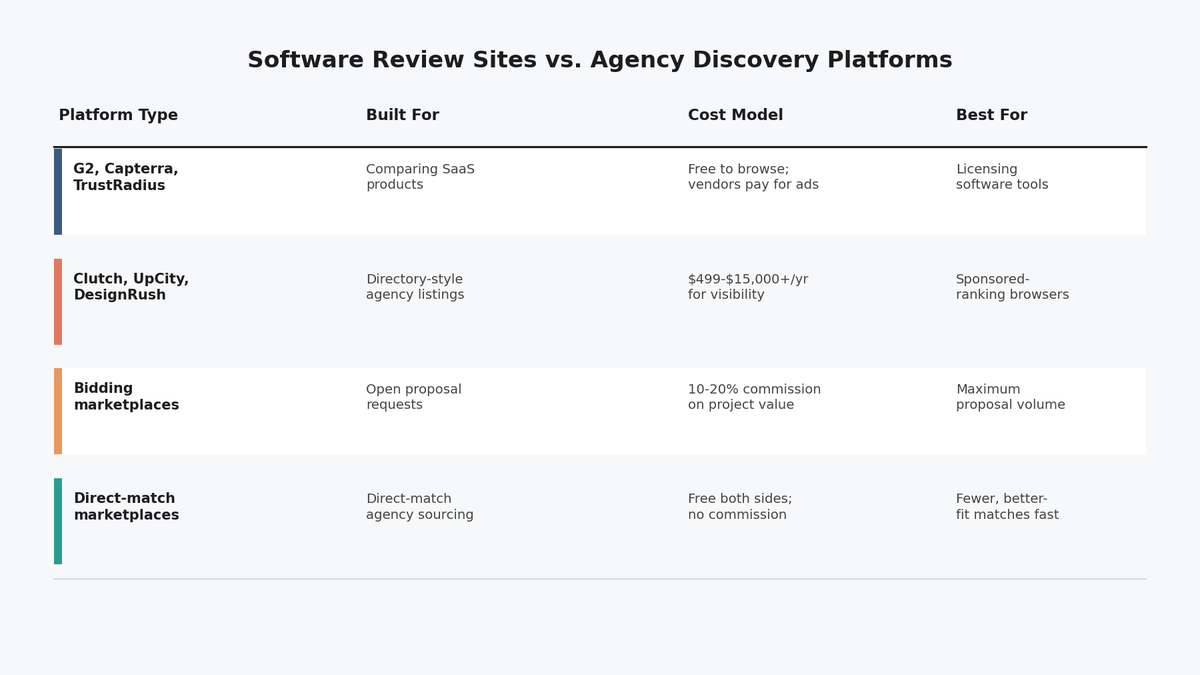This screenshot has width=1200, height=675.
Task: Select the 'Platform Type' column header
Action: (118, 116)
